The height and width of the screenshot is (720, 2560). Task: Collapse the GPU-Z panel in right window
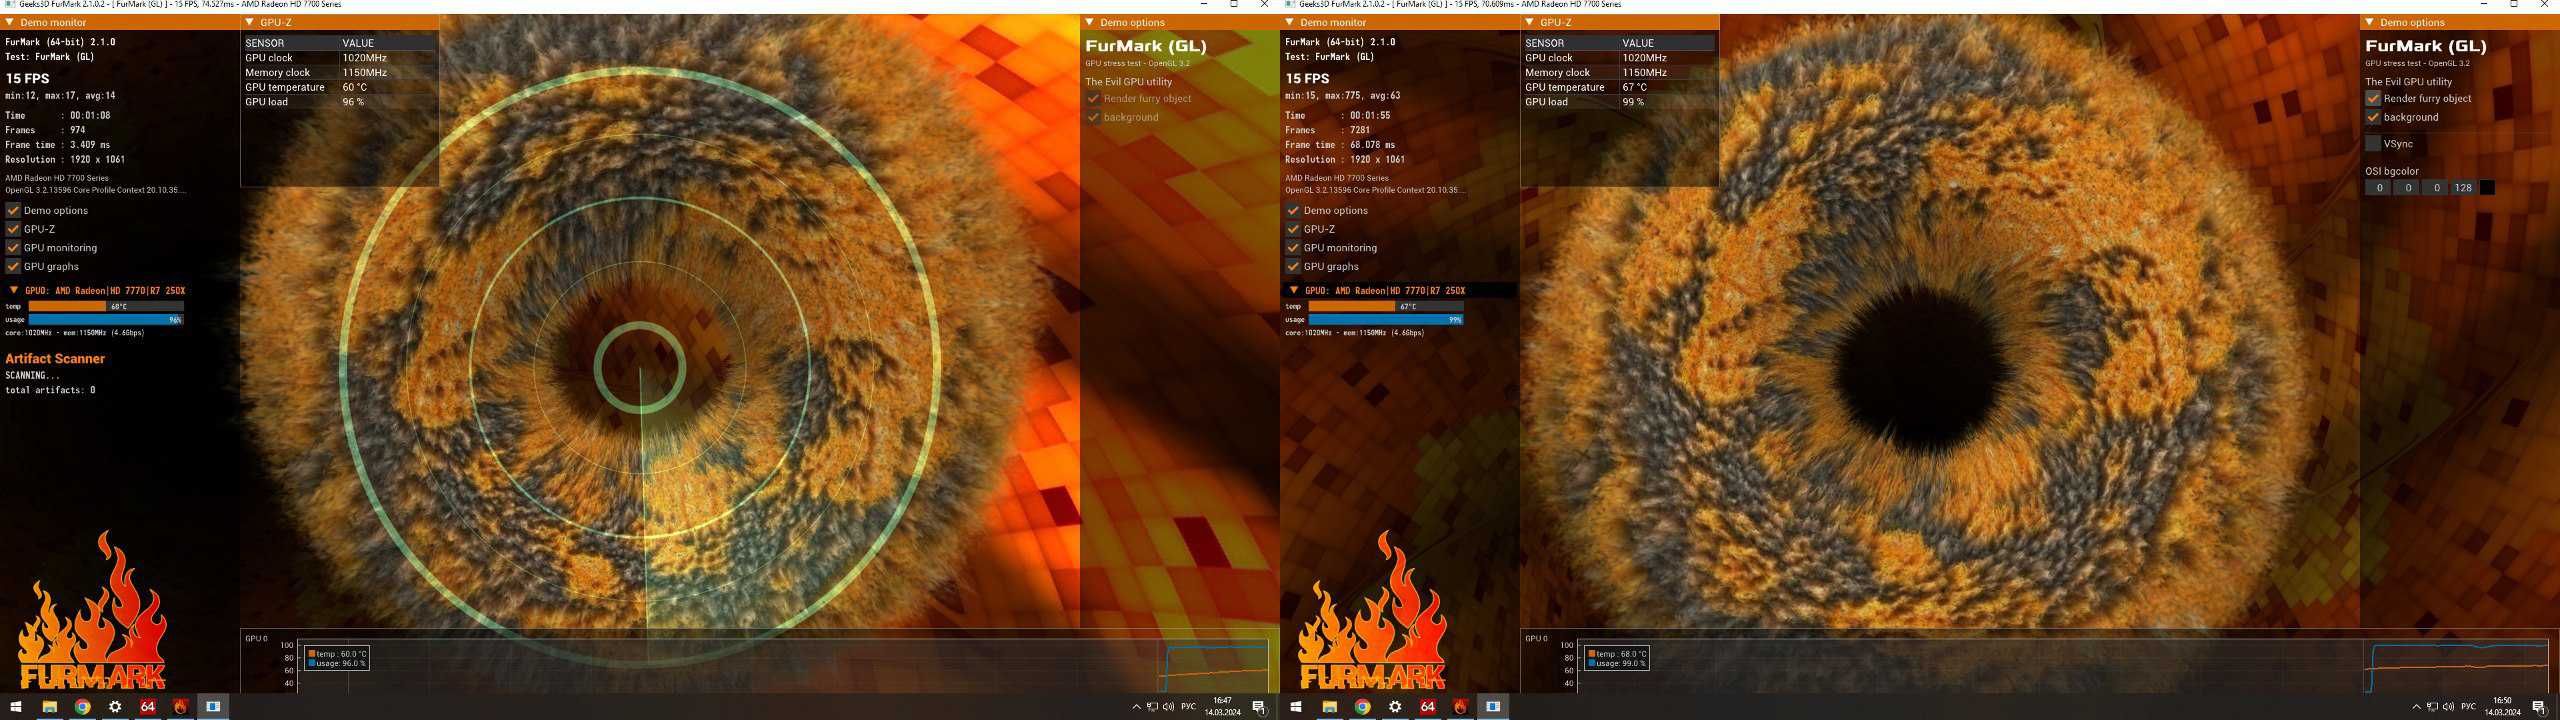pos(1529,22)
